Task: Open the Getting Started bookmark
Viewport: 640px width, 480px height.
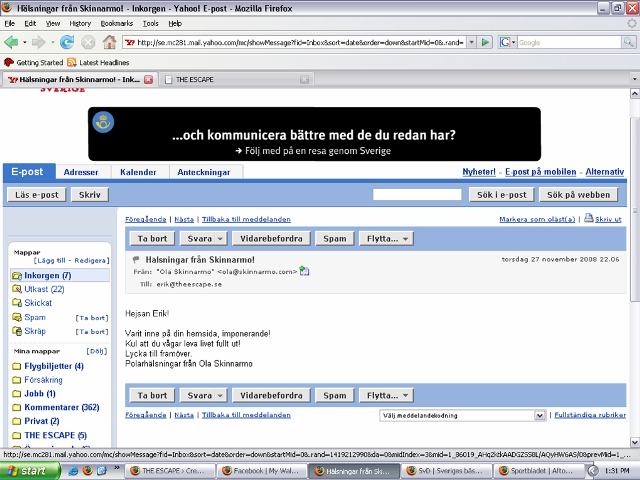Action: click(33, 62)
